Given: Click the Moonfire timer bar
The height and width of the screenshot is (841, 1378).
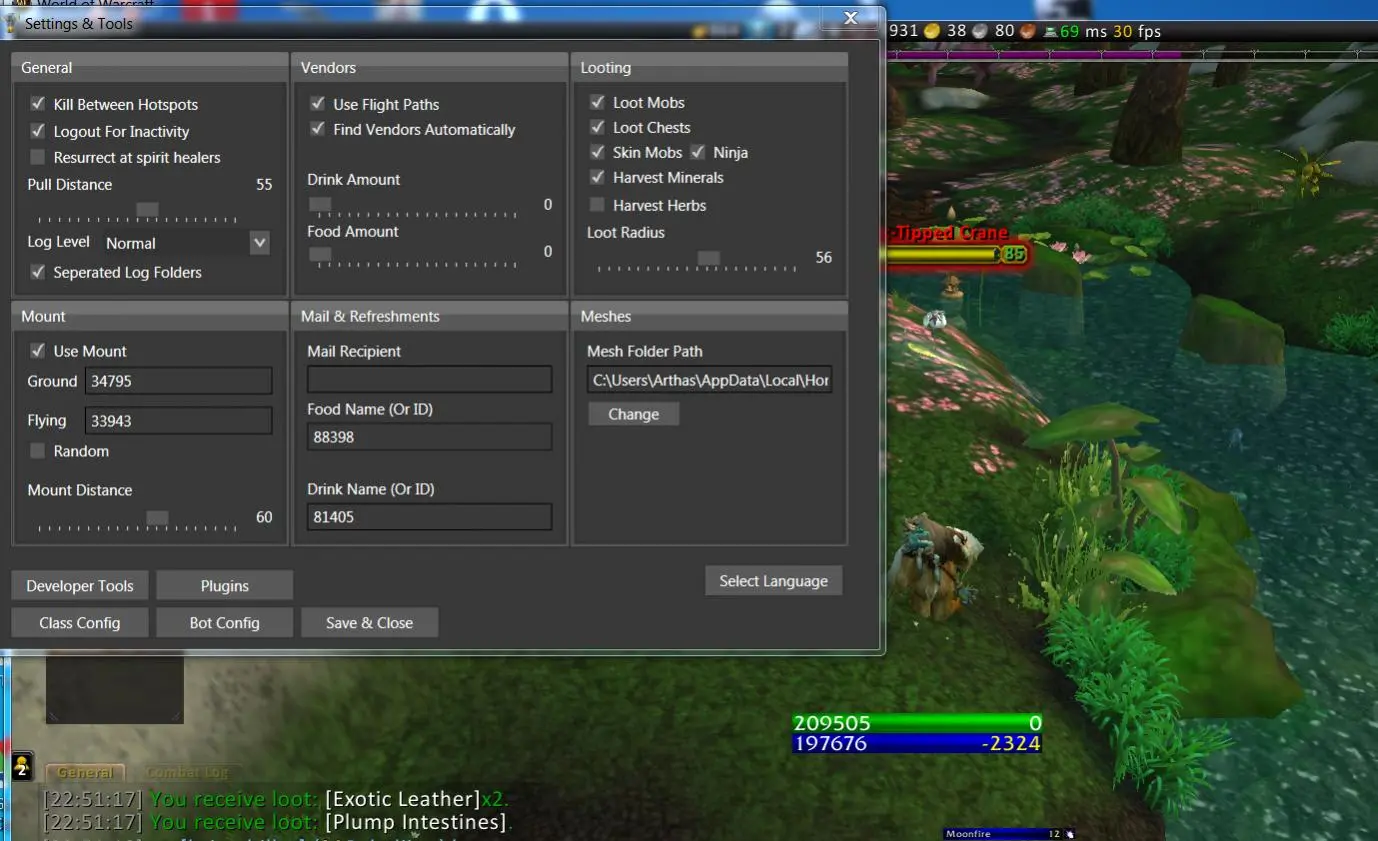Looking at the screenshot, I should 1004,834.
